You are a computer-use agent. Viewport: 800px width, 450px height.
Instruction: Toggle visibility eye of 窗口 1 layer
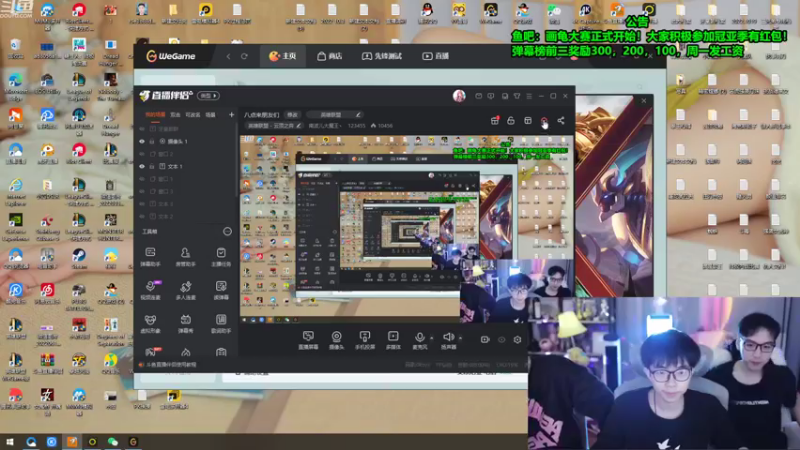pyautogui.click(x=142, y=179)
